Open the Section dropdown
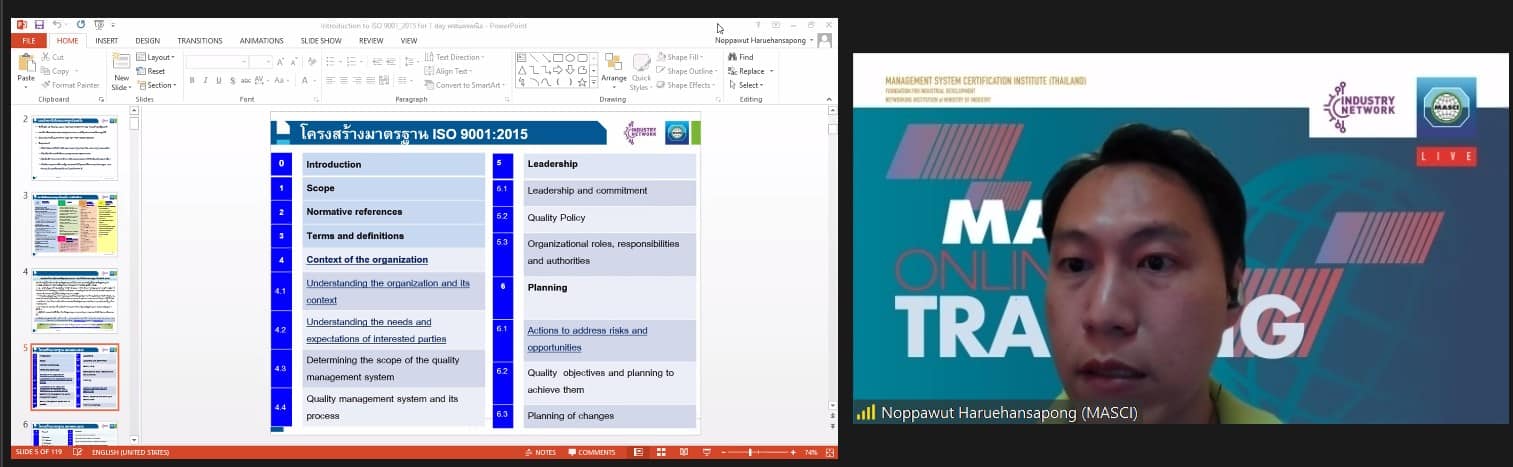Viewport: 1513px width, 467px height. pos(157,85)
